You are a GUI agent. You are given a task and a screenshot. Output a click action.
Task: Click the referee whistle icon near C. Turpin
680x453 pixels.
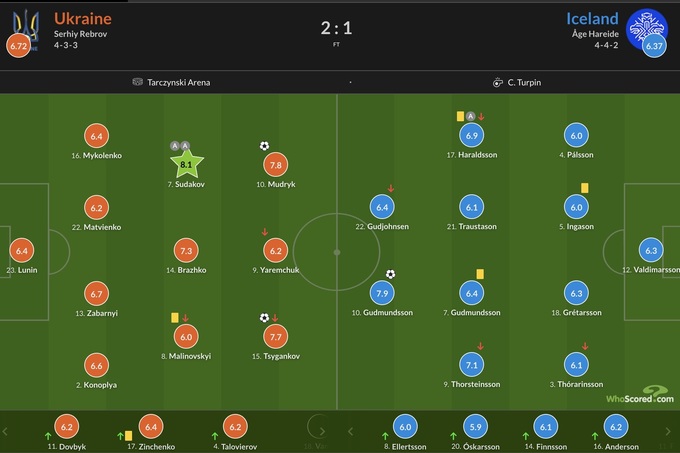pyautogui.click(x=497, y=82)
